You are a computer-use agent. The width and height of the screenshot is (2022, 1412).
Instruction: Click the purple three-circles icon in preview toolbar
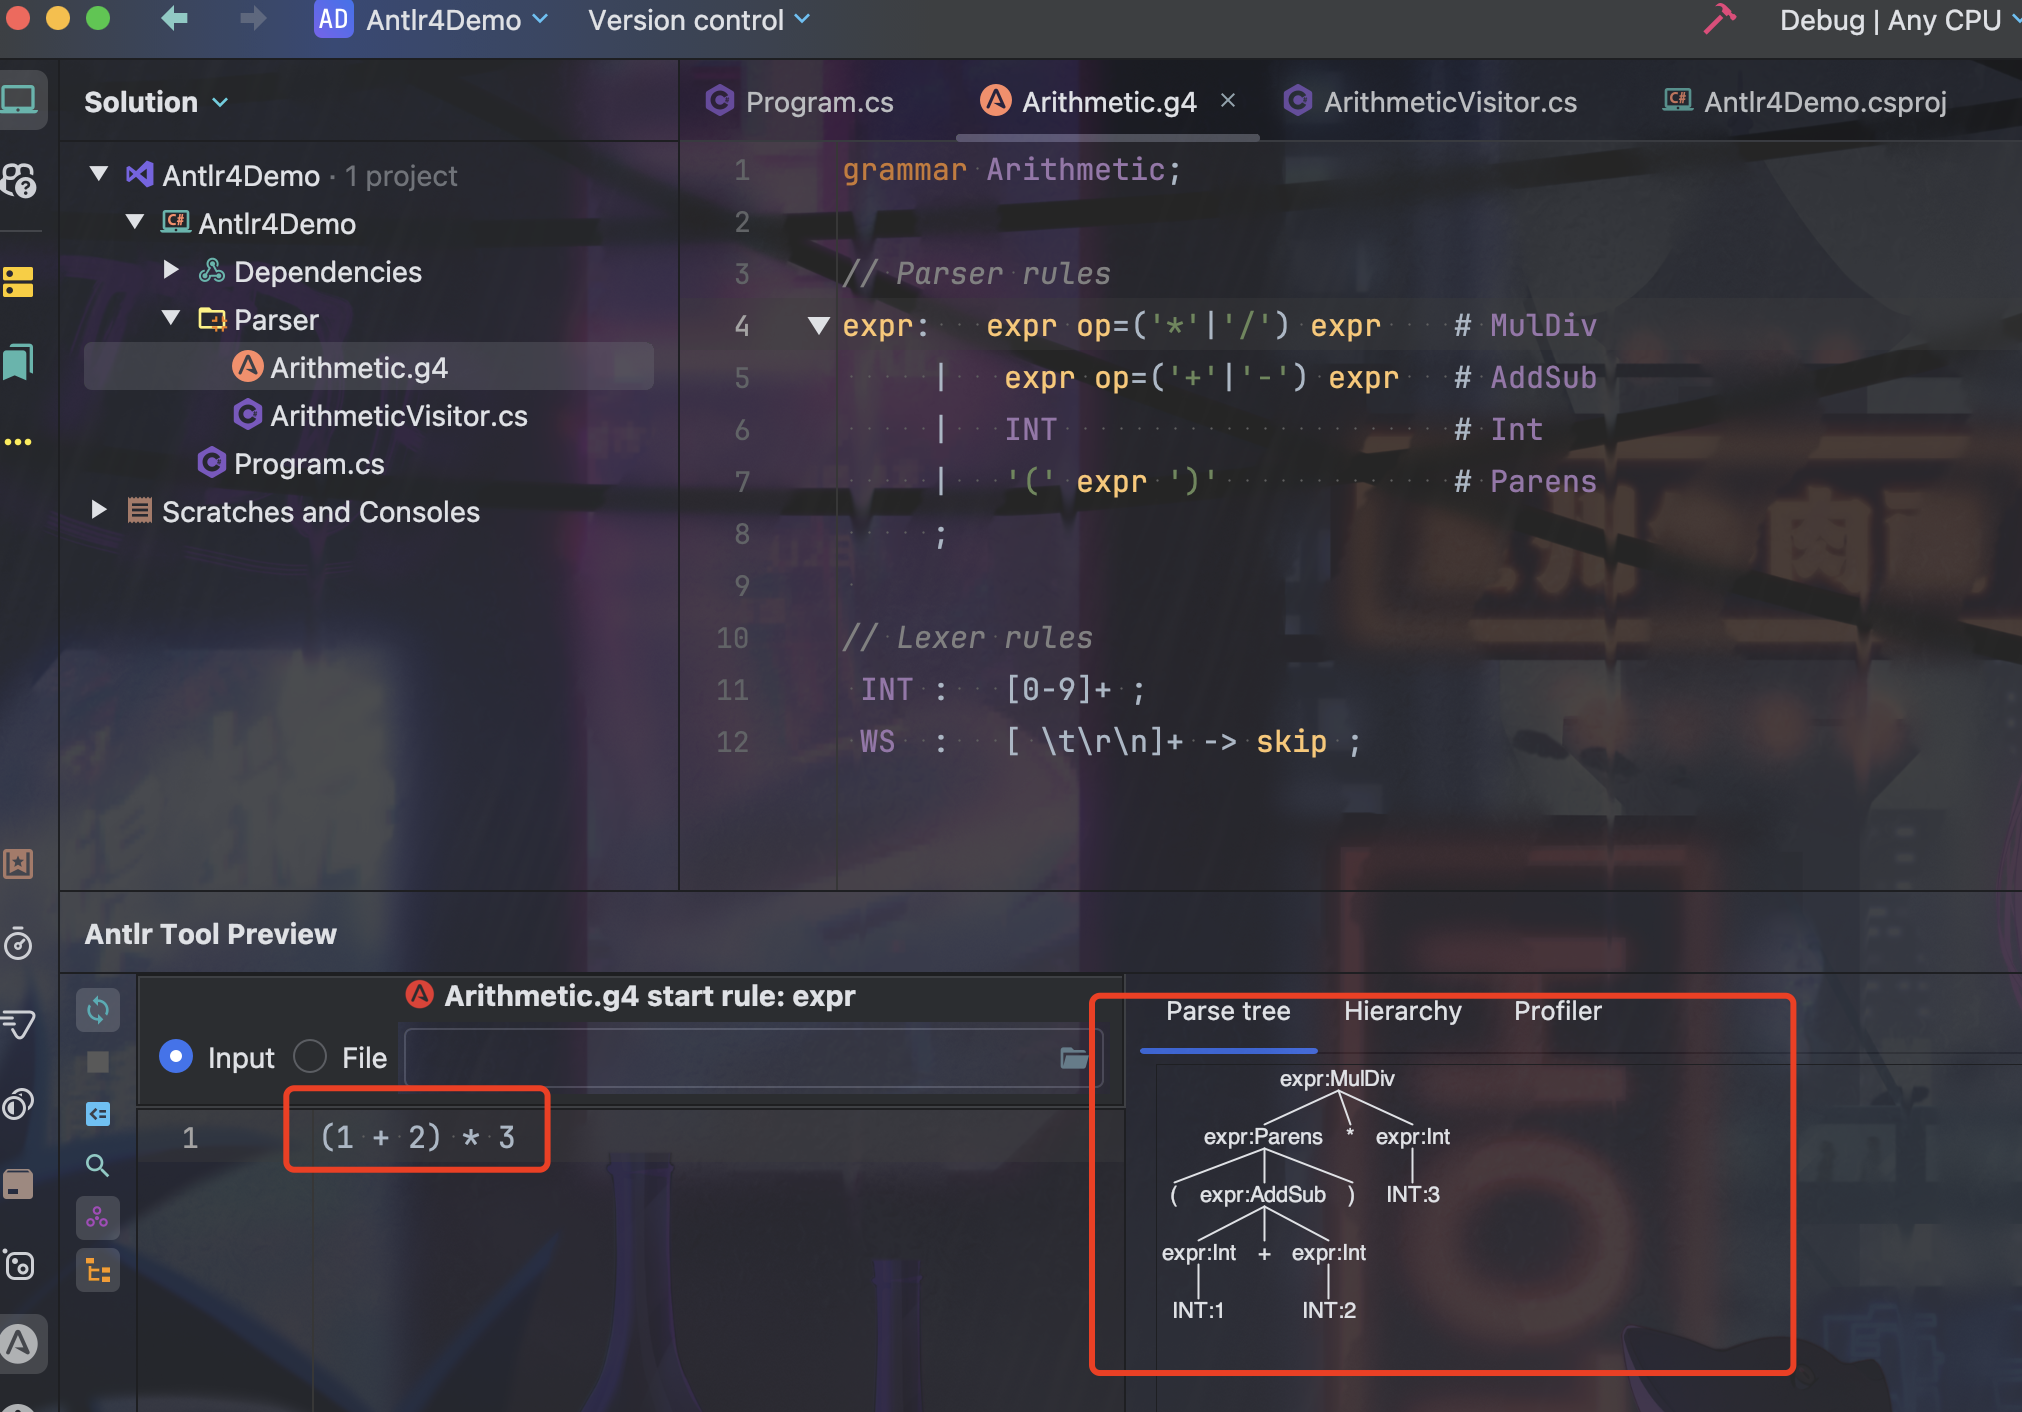98,1218
